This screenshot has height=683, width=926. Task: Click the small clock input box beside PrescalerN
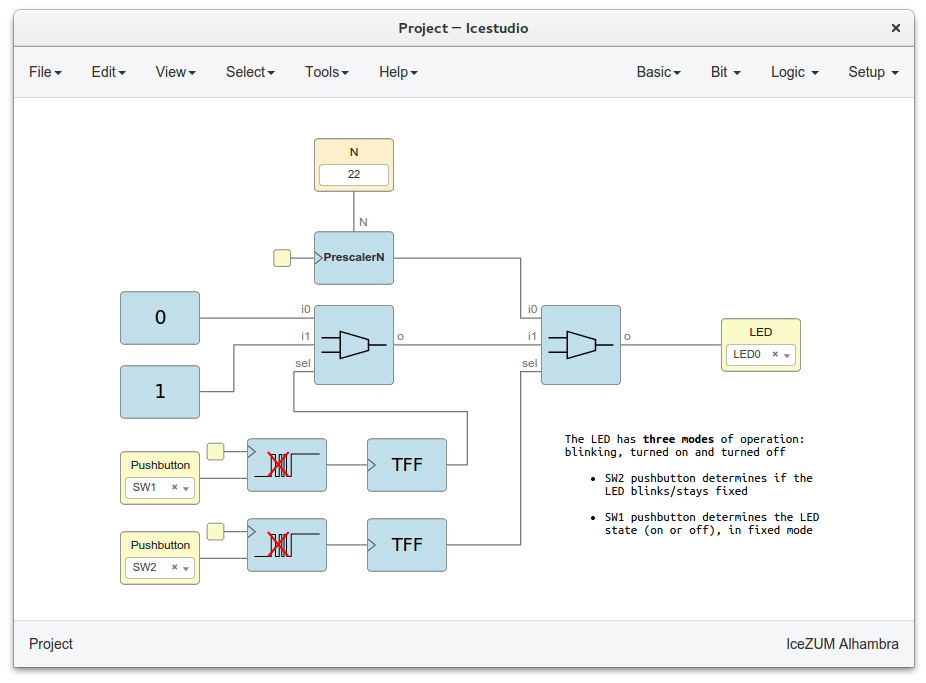click(x=282, y=258)
